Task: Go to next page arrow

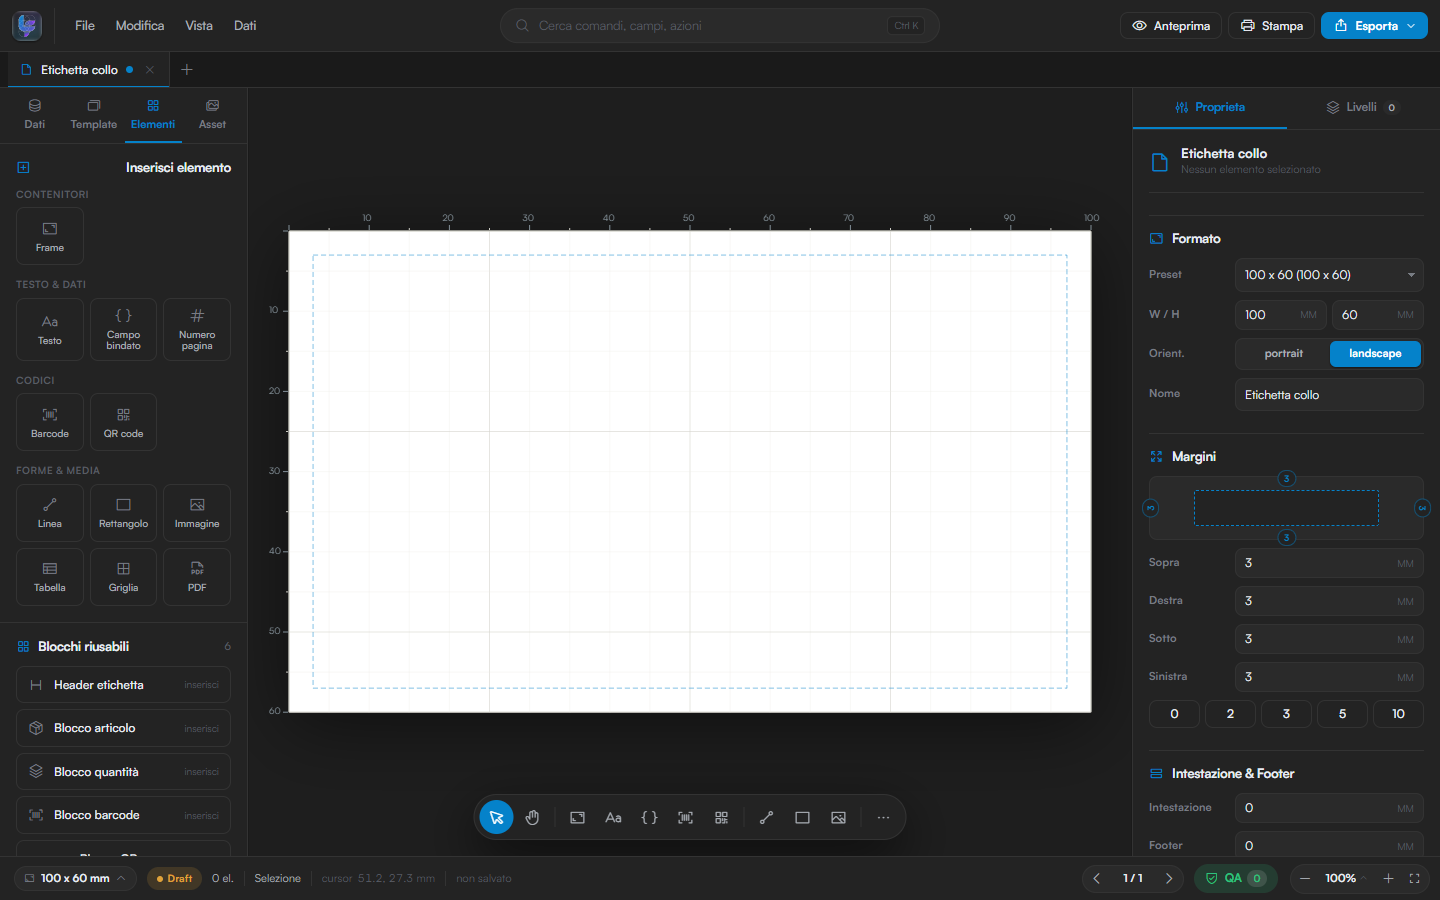Action: point(1169,878)
